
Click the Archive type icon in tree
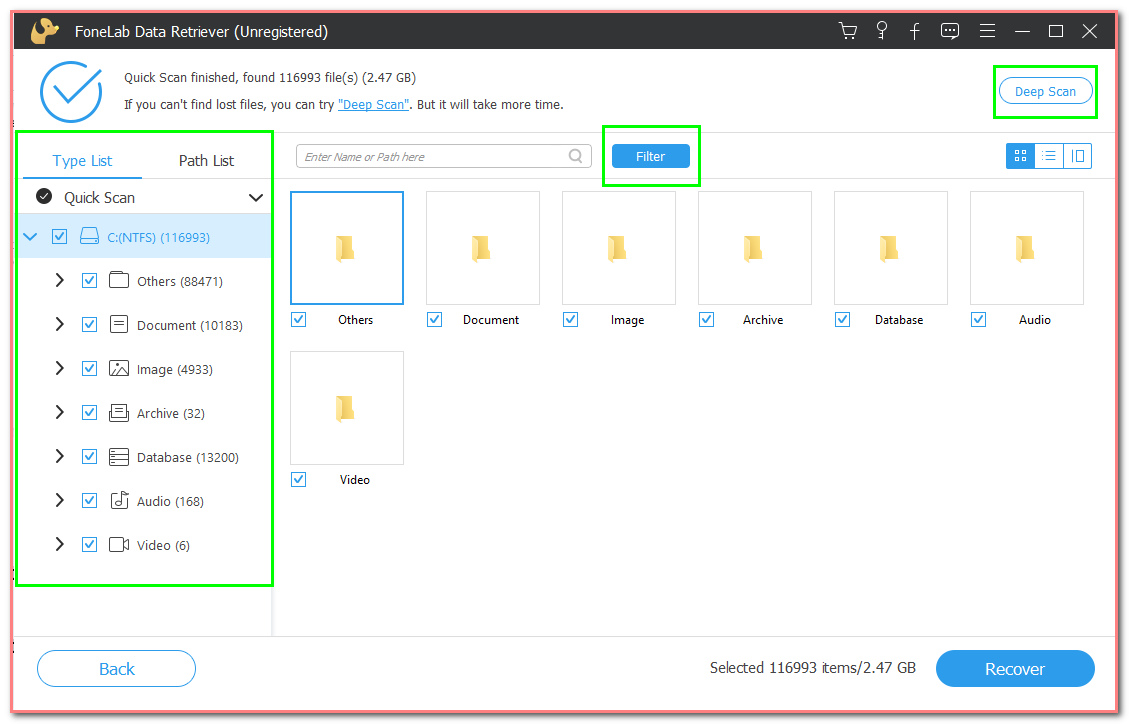click(119, 412)
